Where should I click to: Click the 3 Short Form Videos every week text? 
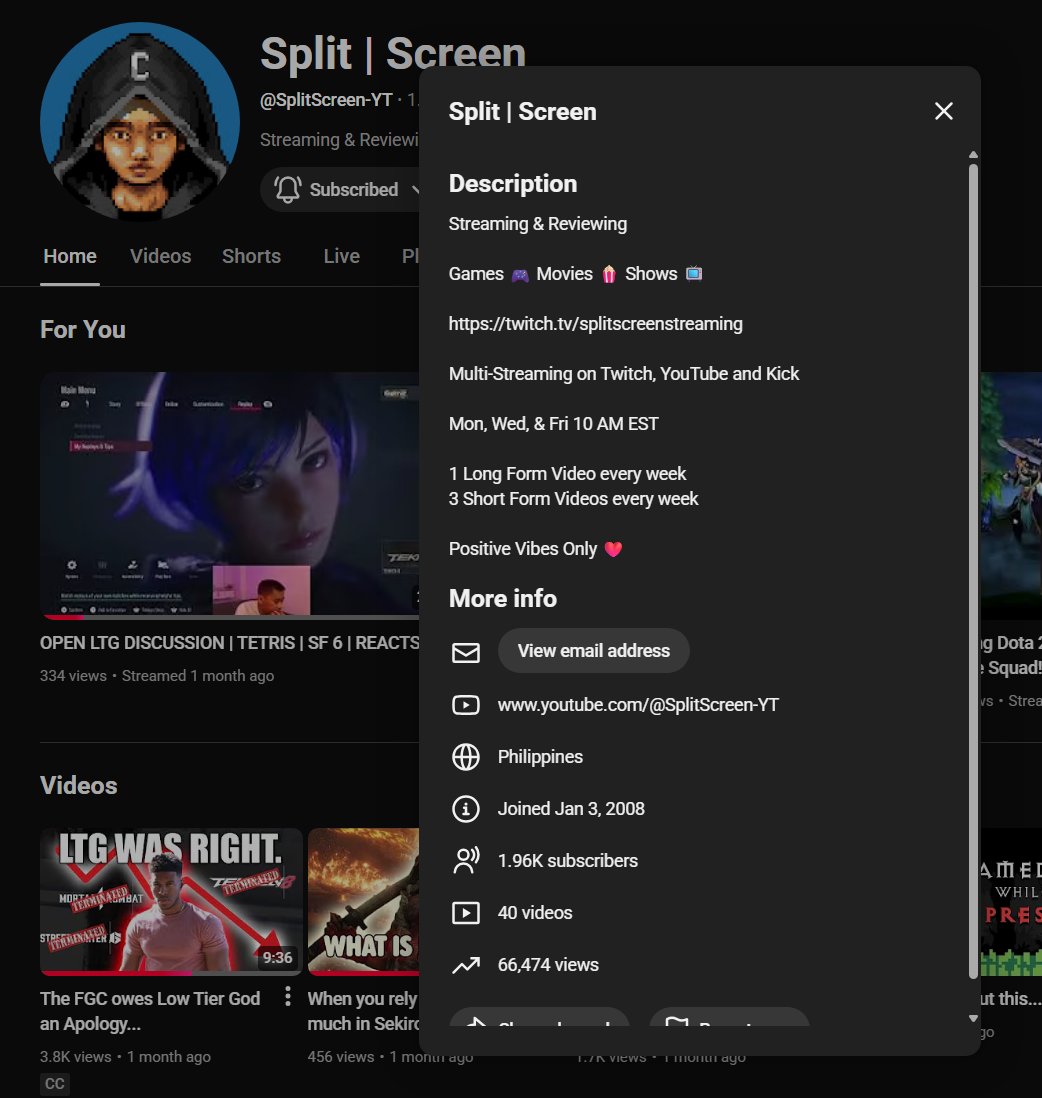click(x=573, y=499)
